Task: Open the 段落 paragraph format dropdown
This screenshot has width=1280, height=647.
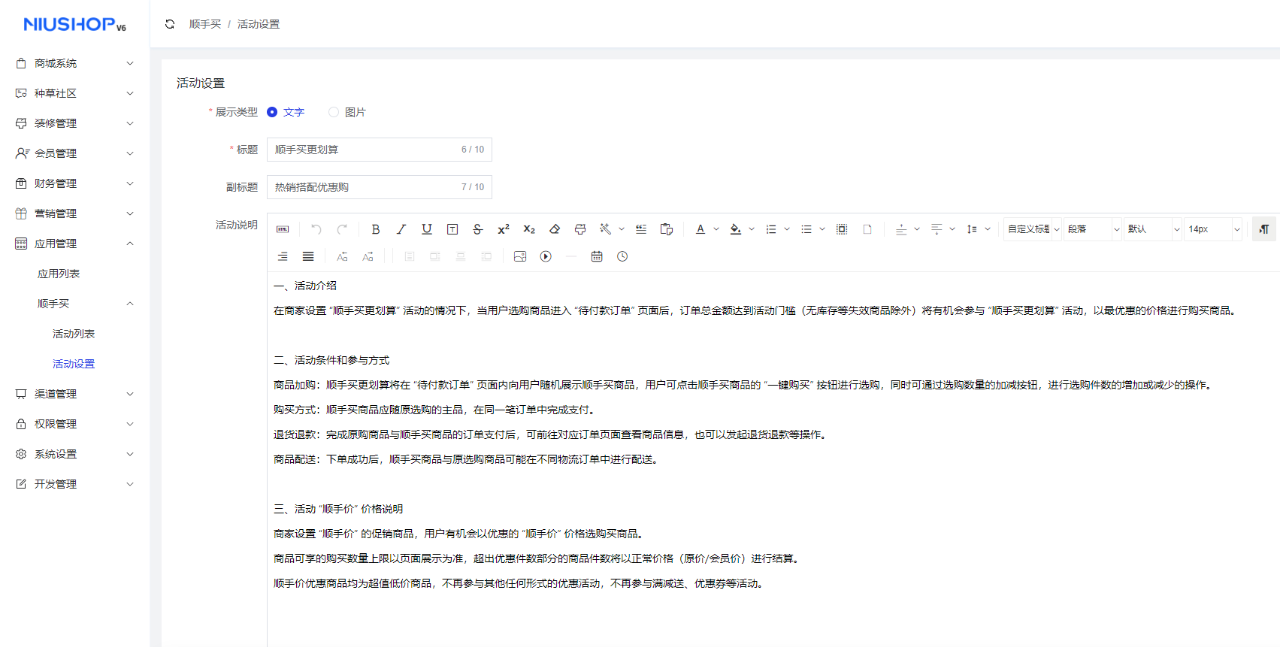Action: 1092,229
